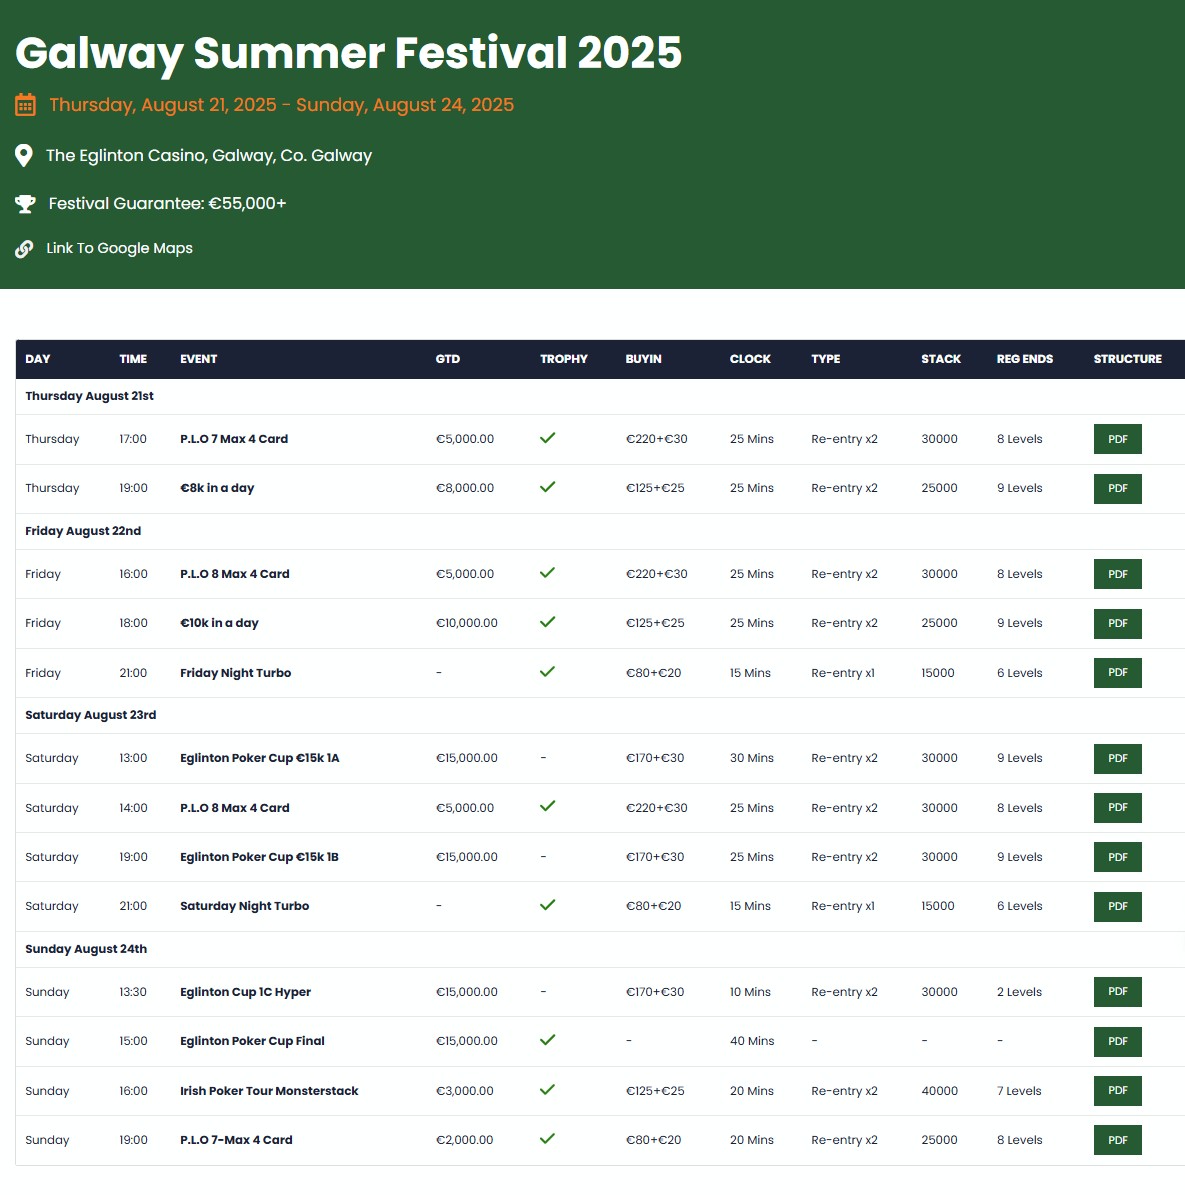Click trophy checkmark for €8k in a day

coord(547,487)
